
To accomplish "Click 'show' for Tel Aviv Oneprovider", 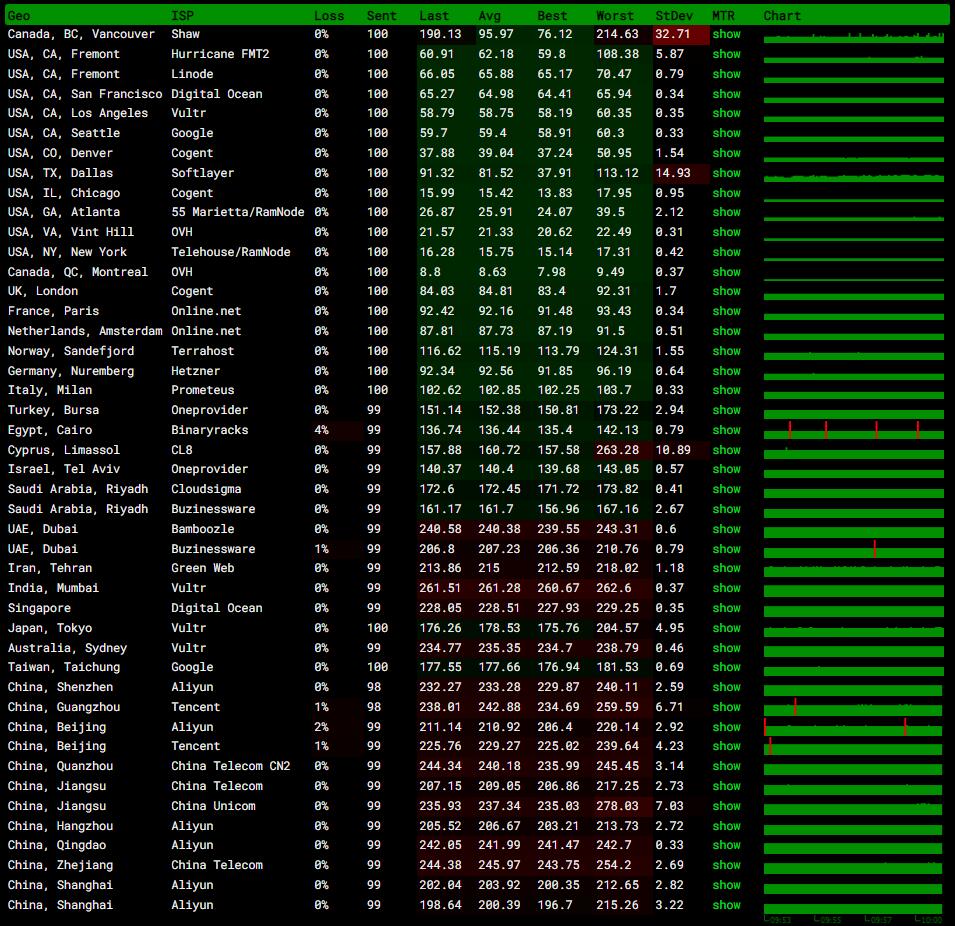I will 727,469.
